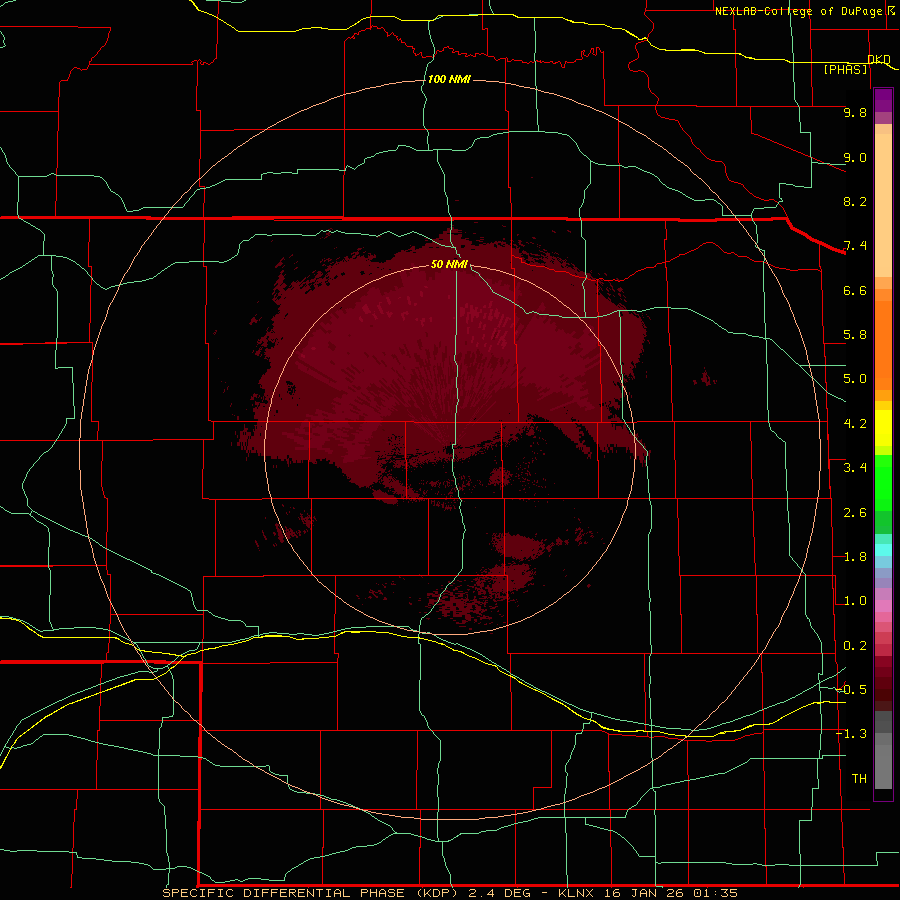Click the -0.5 value on the scale

[851, 690]
